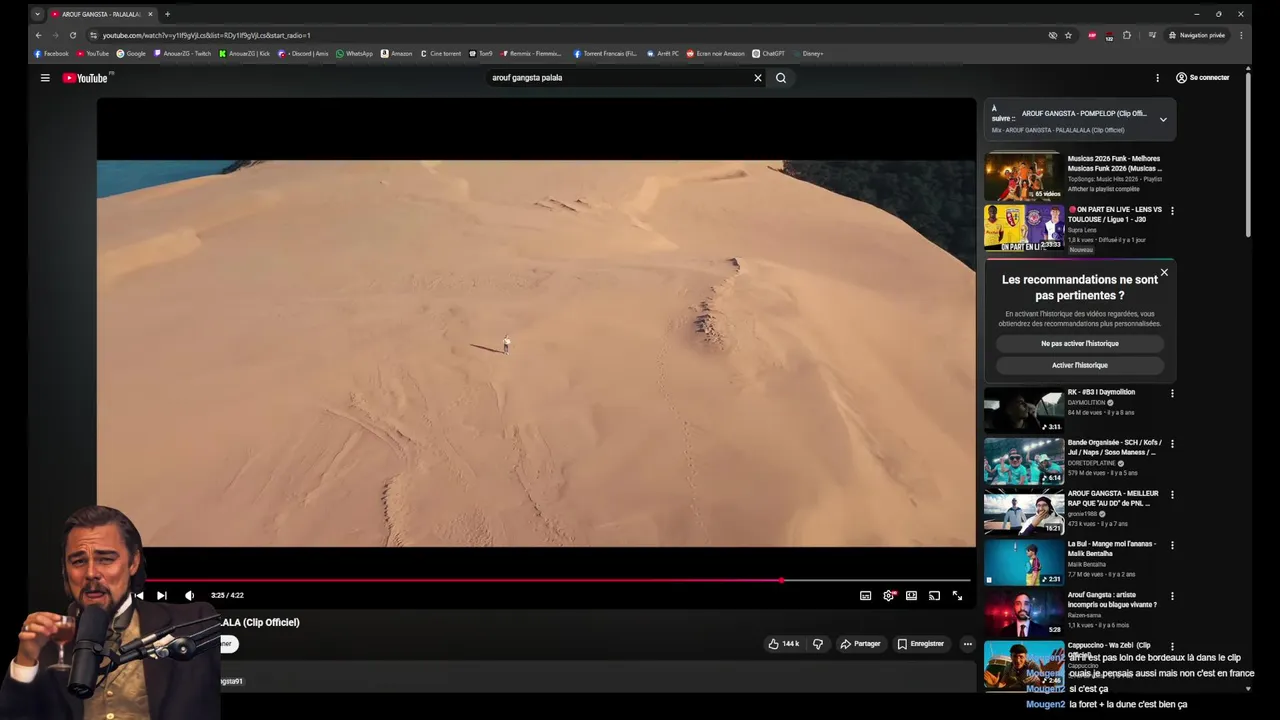Open options for Bande Organisée video
The width and height of the screenshot is (1280, 720).
click(1172, 444)
